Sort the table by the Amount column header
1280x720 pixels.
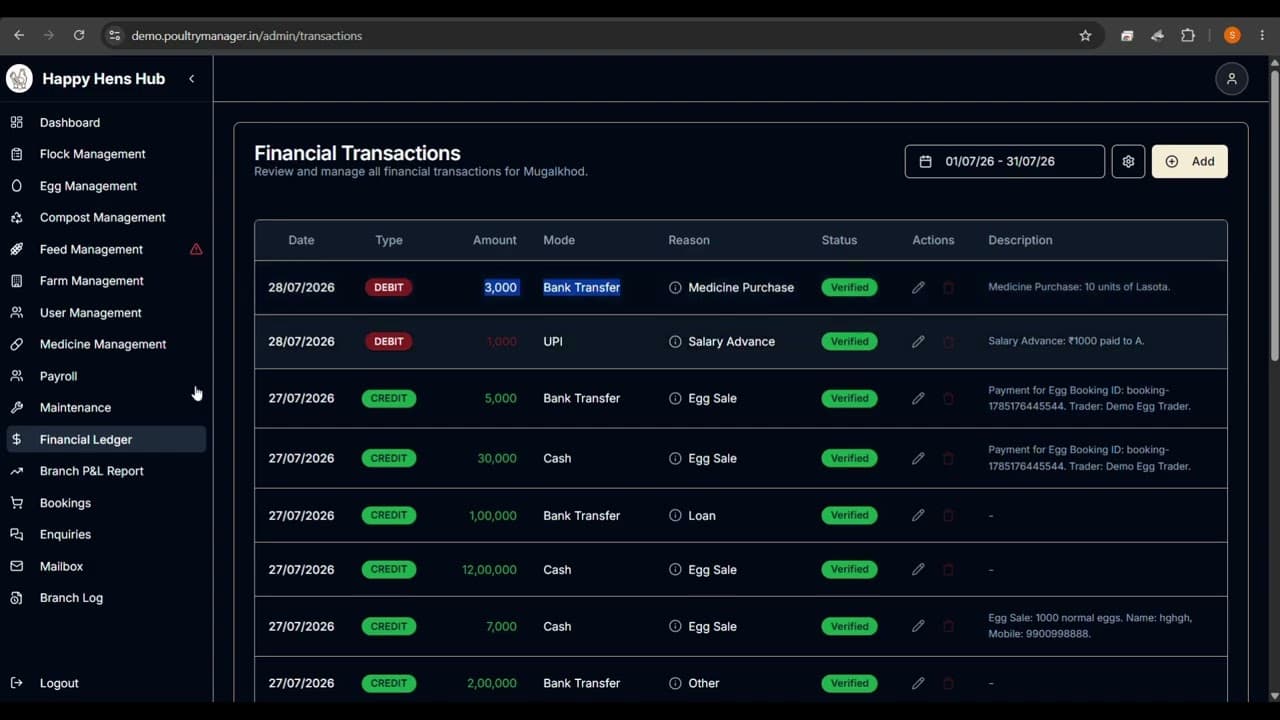[x=495, y=240]
